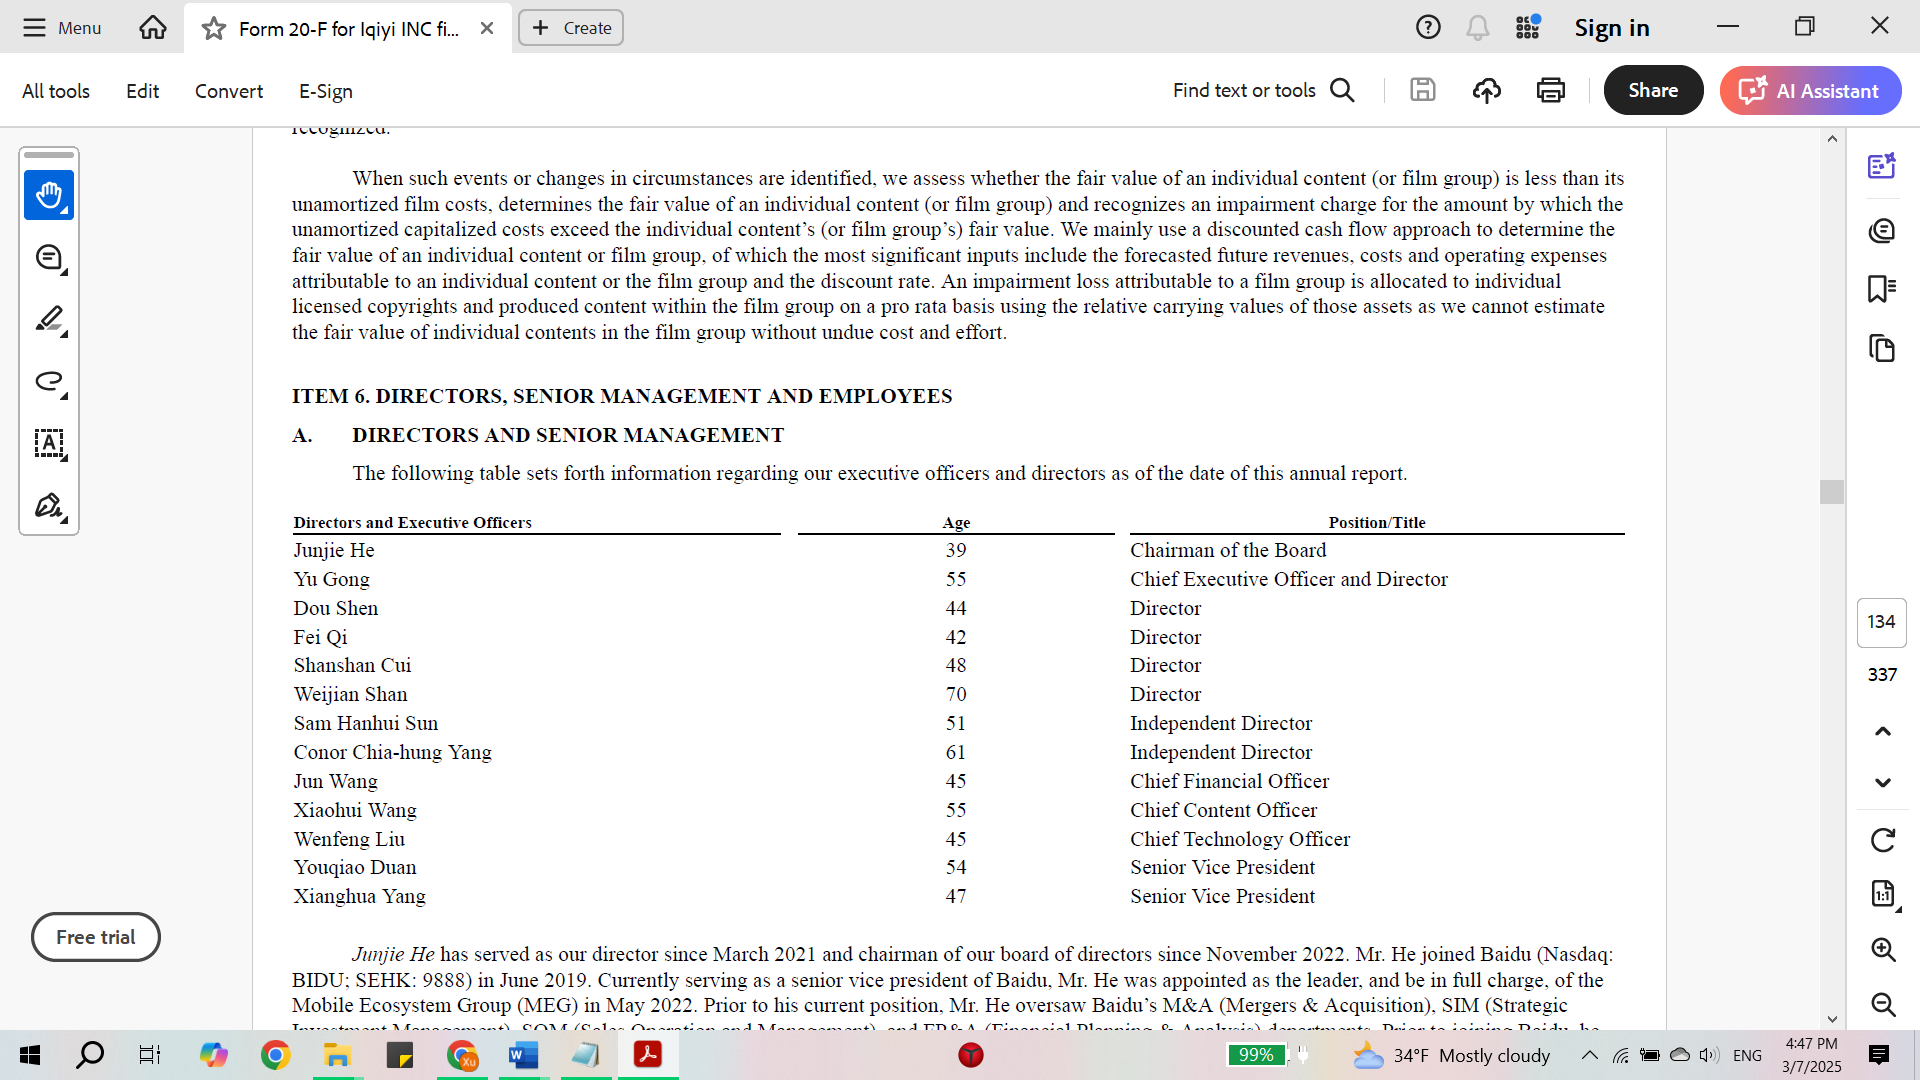Click the vertical scrollbar thumb
The height and width of the screenshot is (1080, 1920).
click(1832, 491)
